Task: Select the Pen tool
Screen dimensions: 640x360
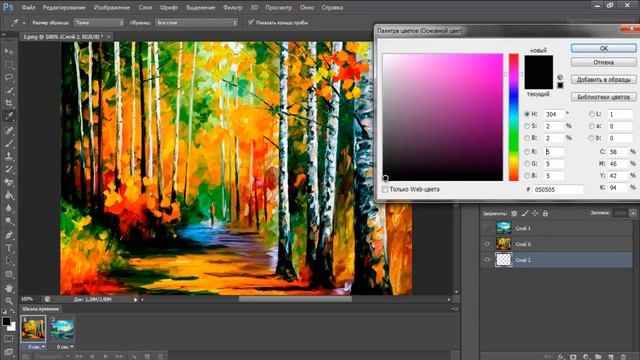Action: point(9,235)
